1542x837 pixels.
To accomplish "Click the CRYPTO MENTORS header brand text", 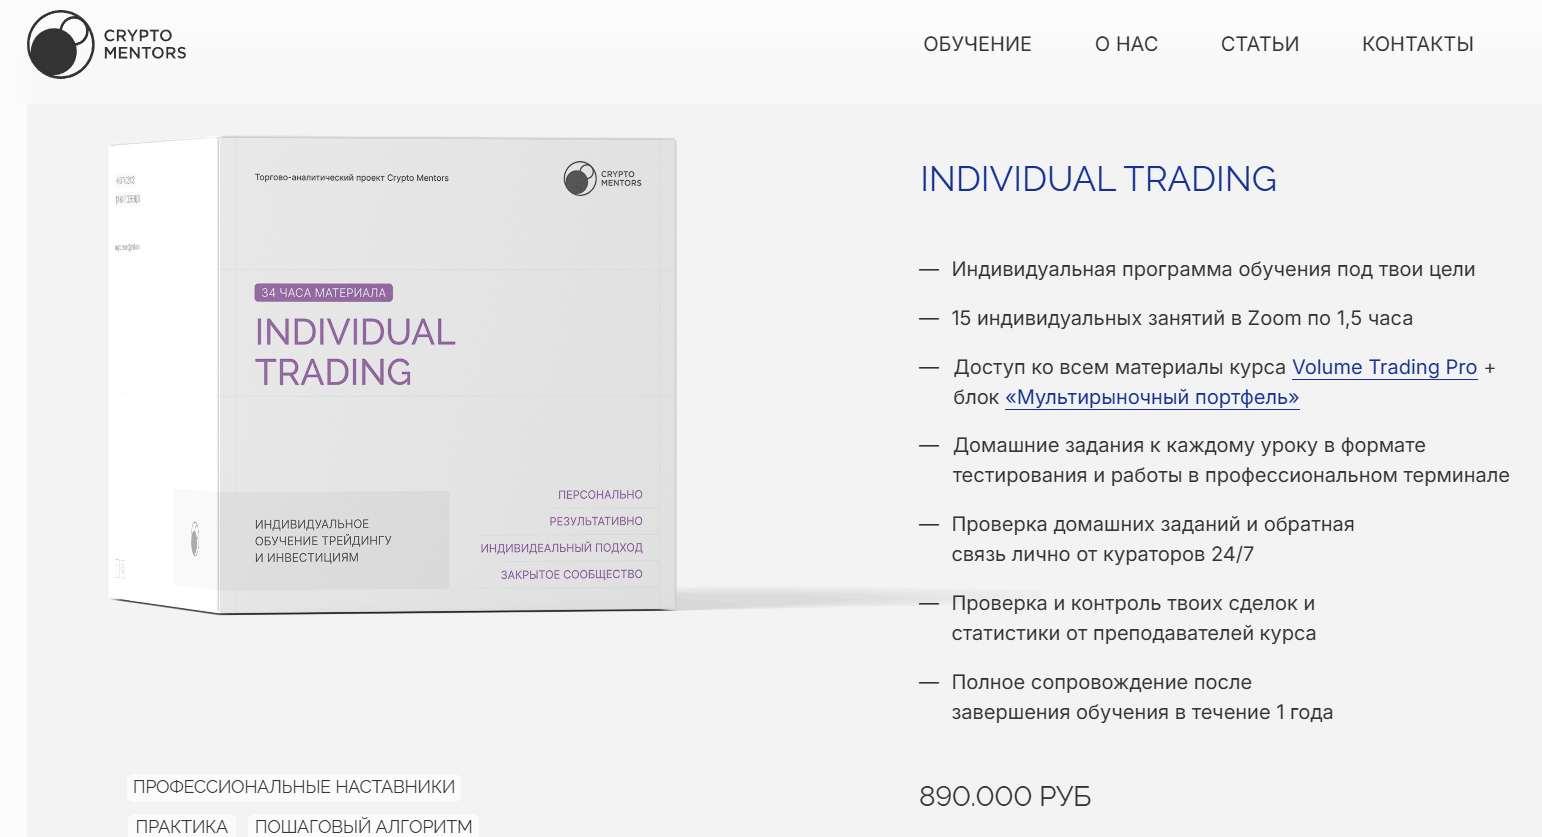I will coord(145,44).
